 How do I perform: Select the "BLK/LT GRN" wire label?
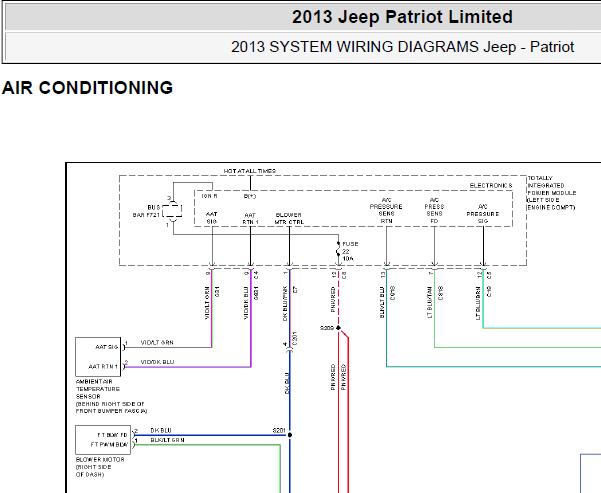tap(167, 440)
